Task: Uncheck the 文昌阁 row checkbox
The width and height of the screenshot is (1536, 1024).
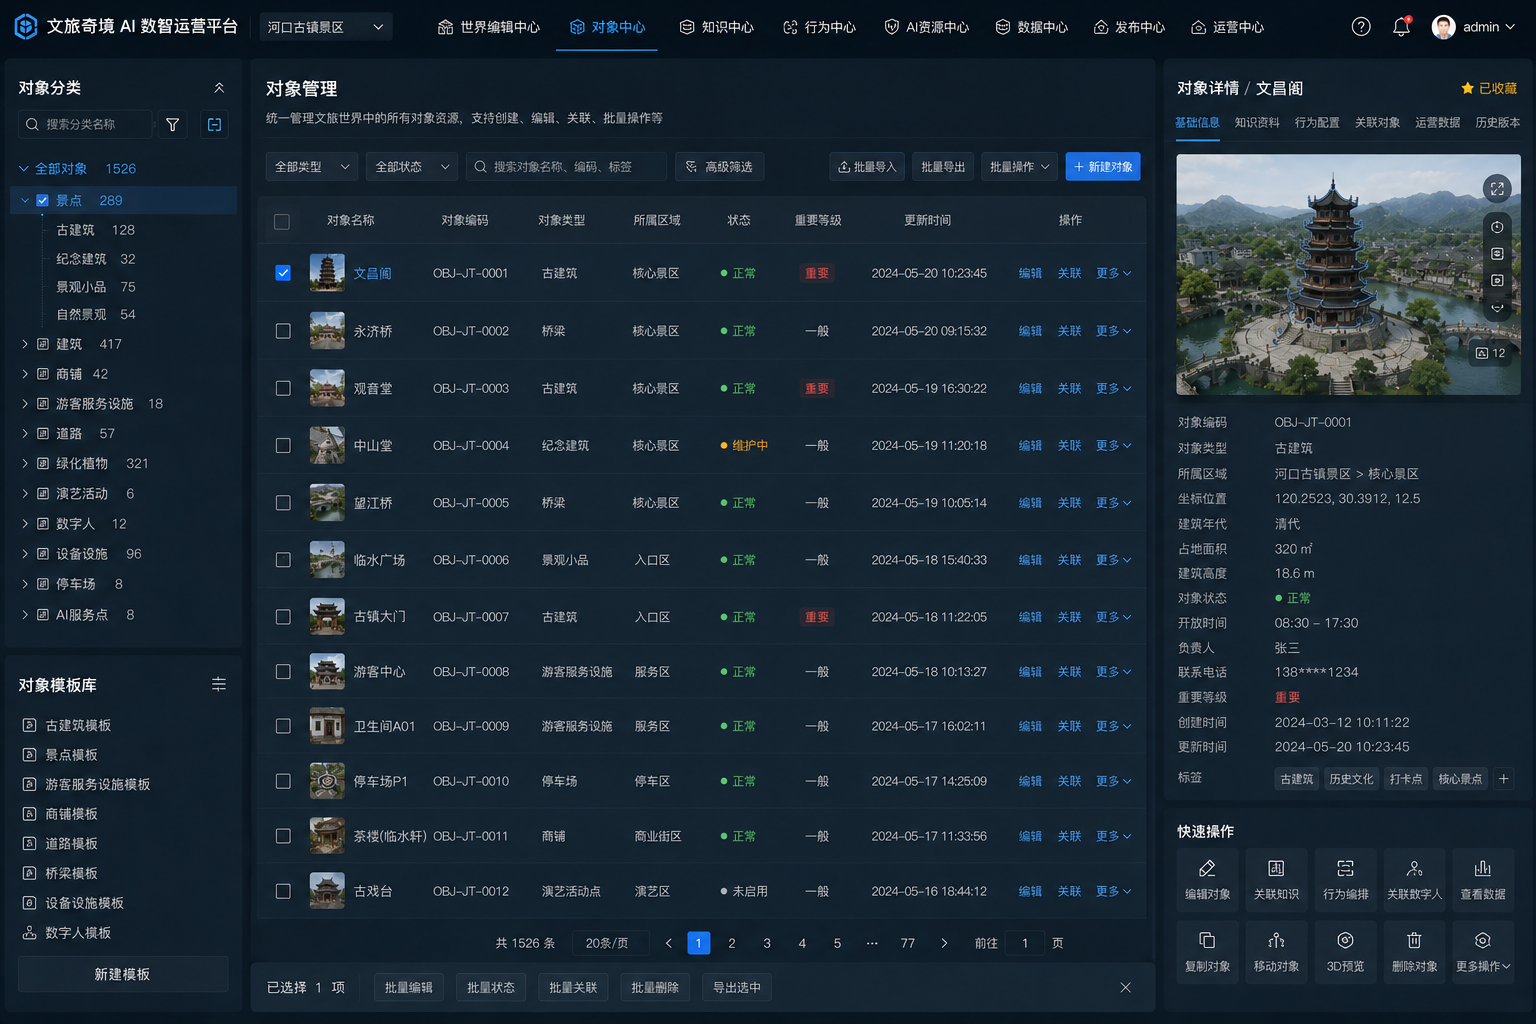Action: (x=283, y=273)
